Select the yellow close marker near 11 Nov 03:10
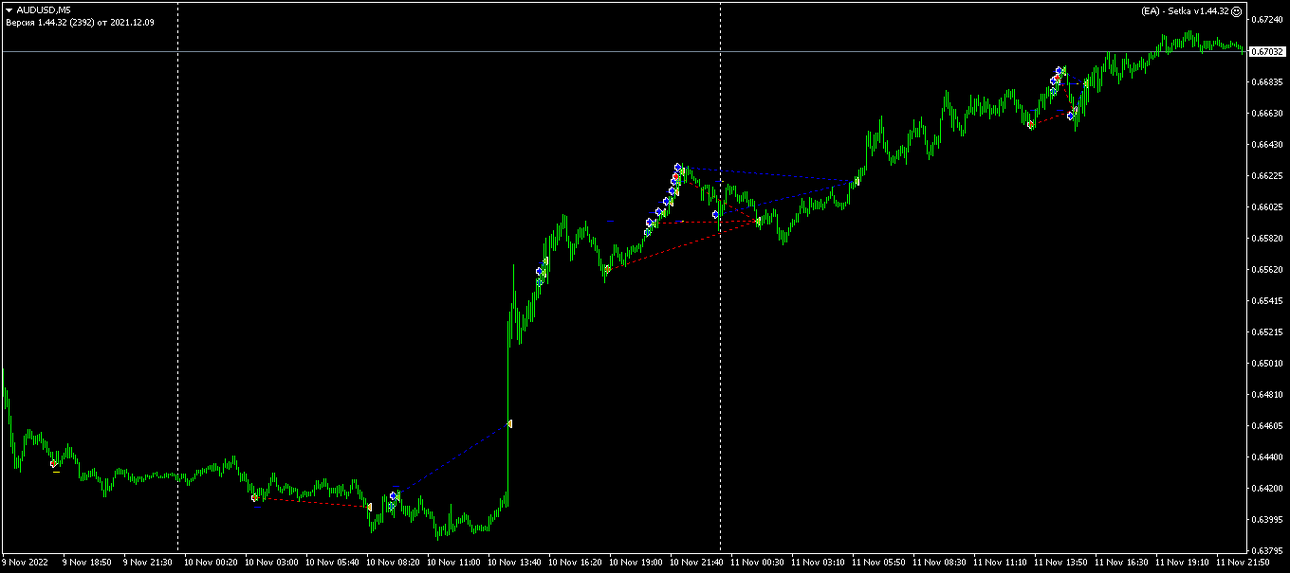The height and width of the screenshot is (573, 1290). [x=856, y=182]
